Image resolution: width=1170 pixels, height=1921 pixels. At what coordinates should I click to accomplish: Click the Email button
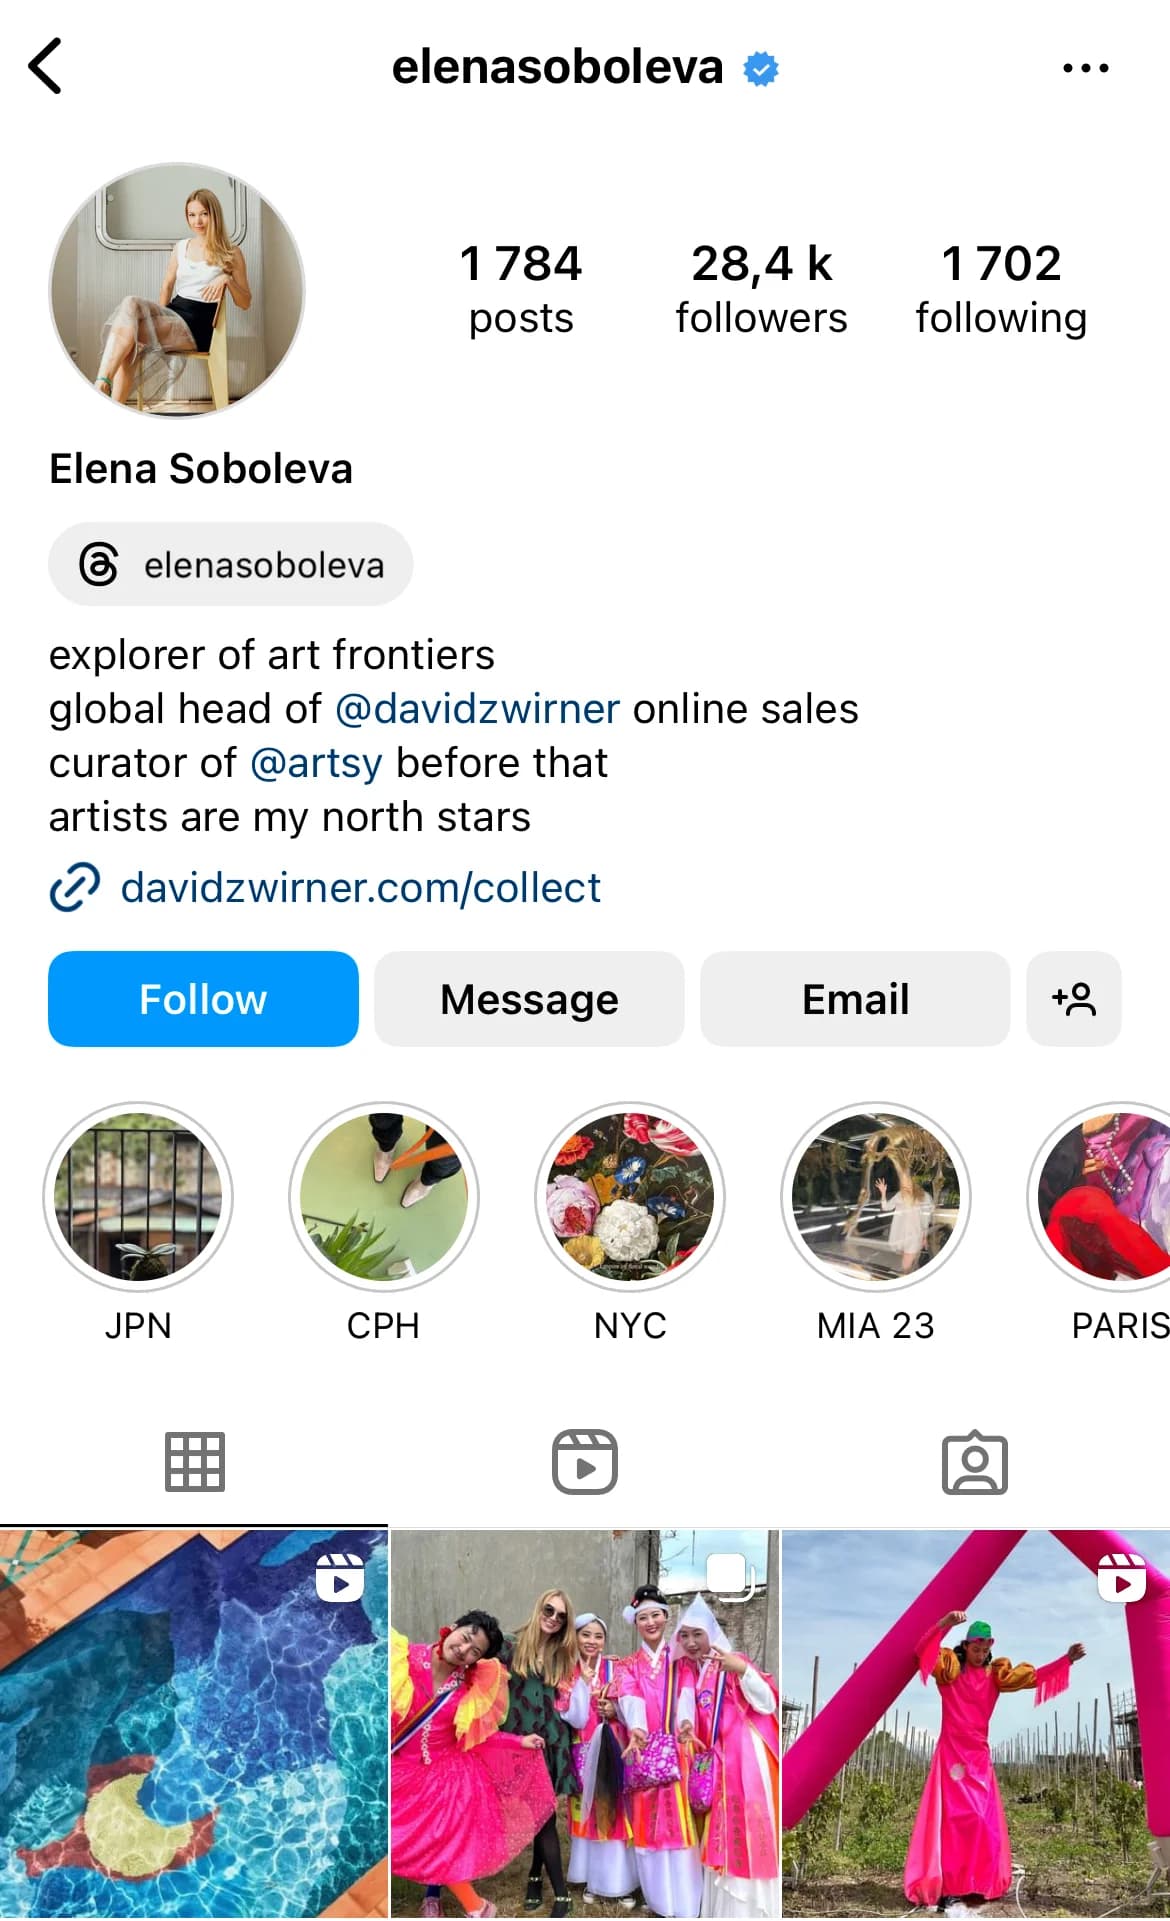click(855, 998)
